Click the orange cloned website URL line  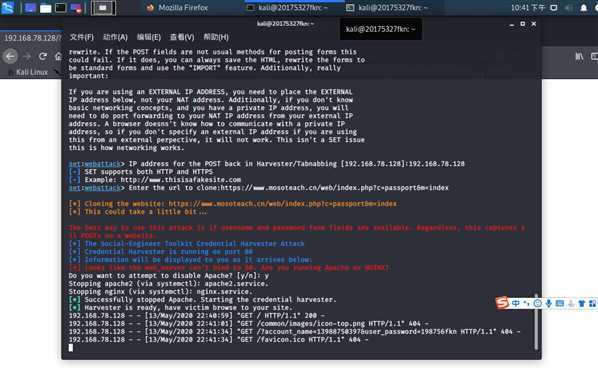pyautogui.click(x=233, y=204)
